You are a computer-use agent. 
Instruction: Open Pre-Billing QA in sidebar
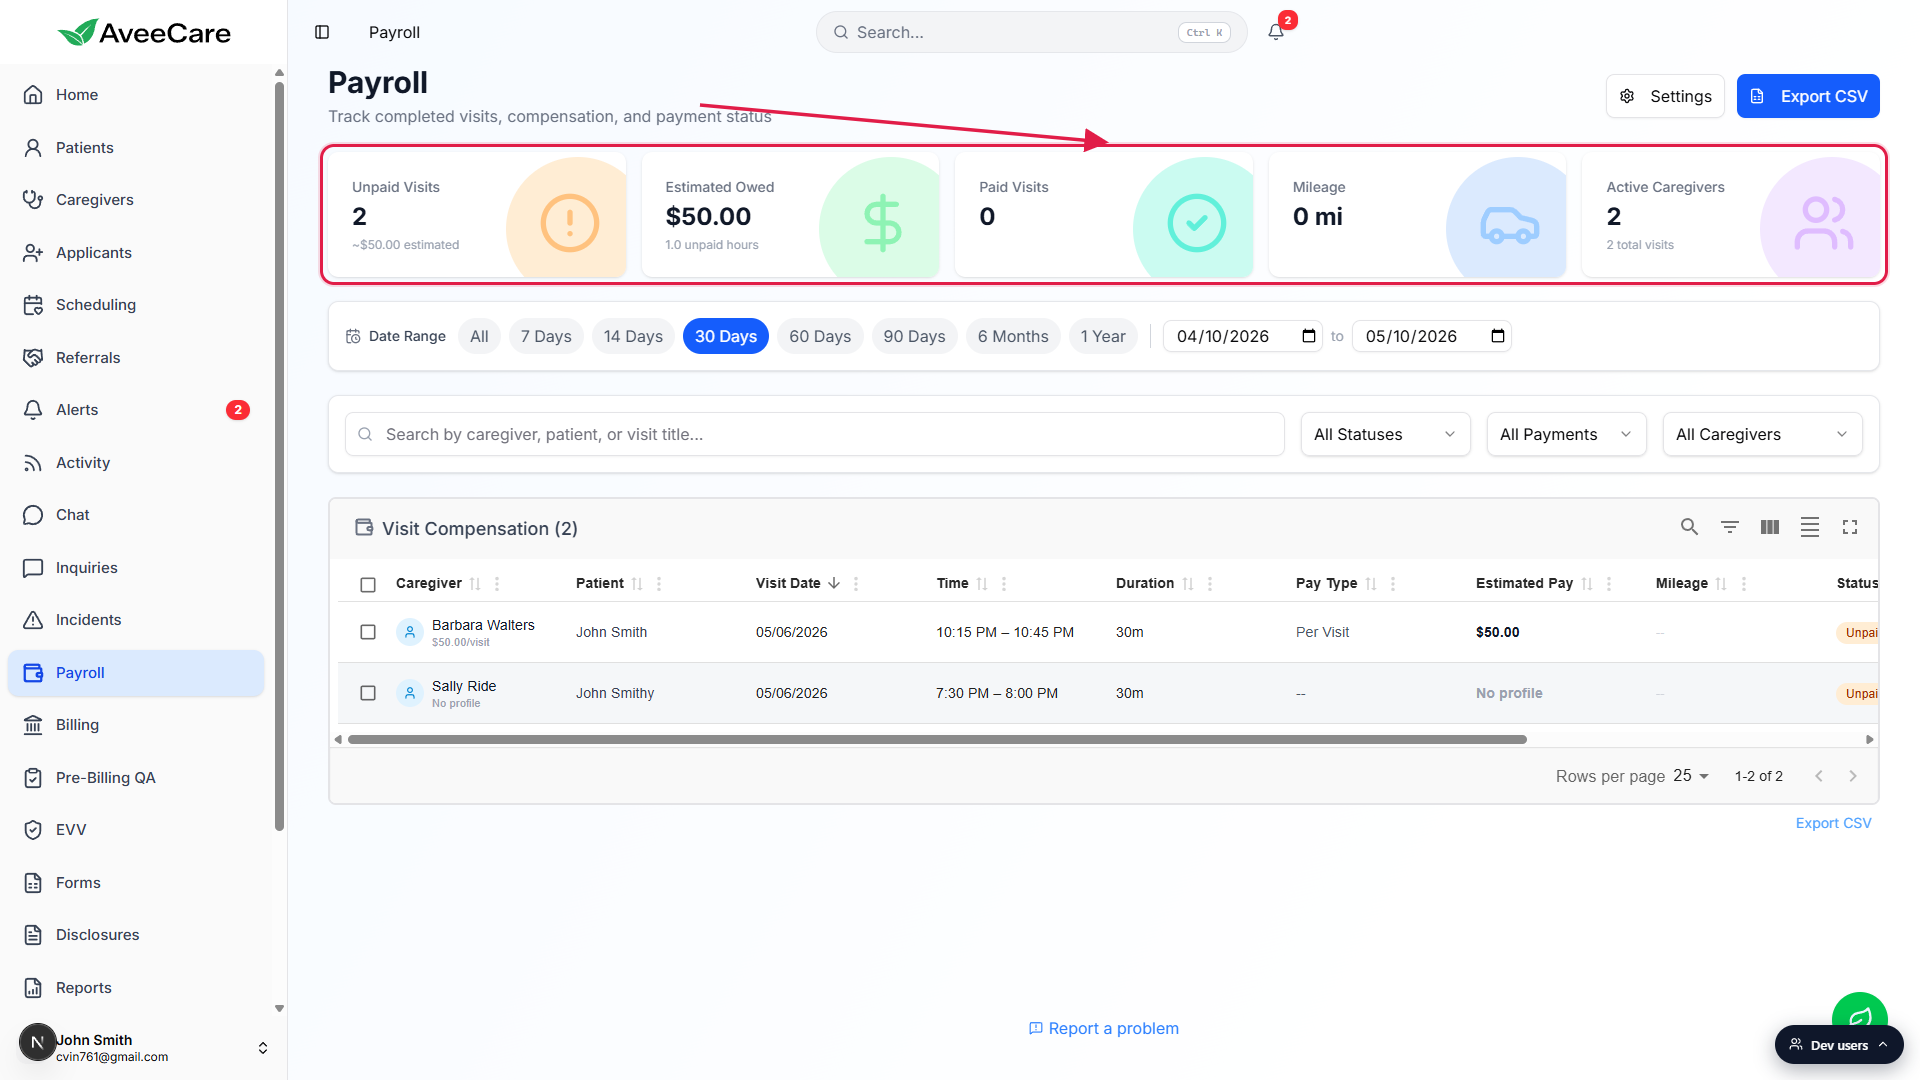(136, 778)
